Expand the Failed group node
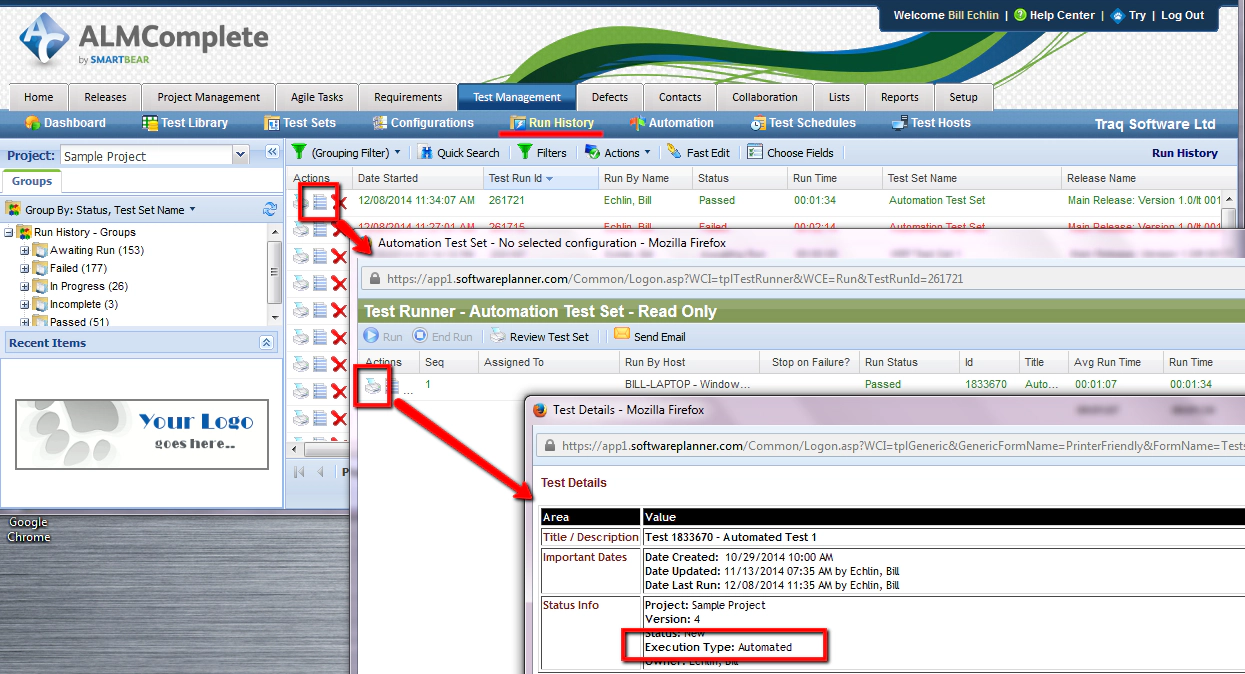Image resolution: width=1245 pixels, height=674 pixels. (x=25, y=269)
